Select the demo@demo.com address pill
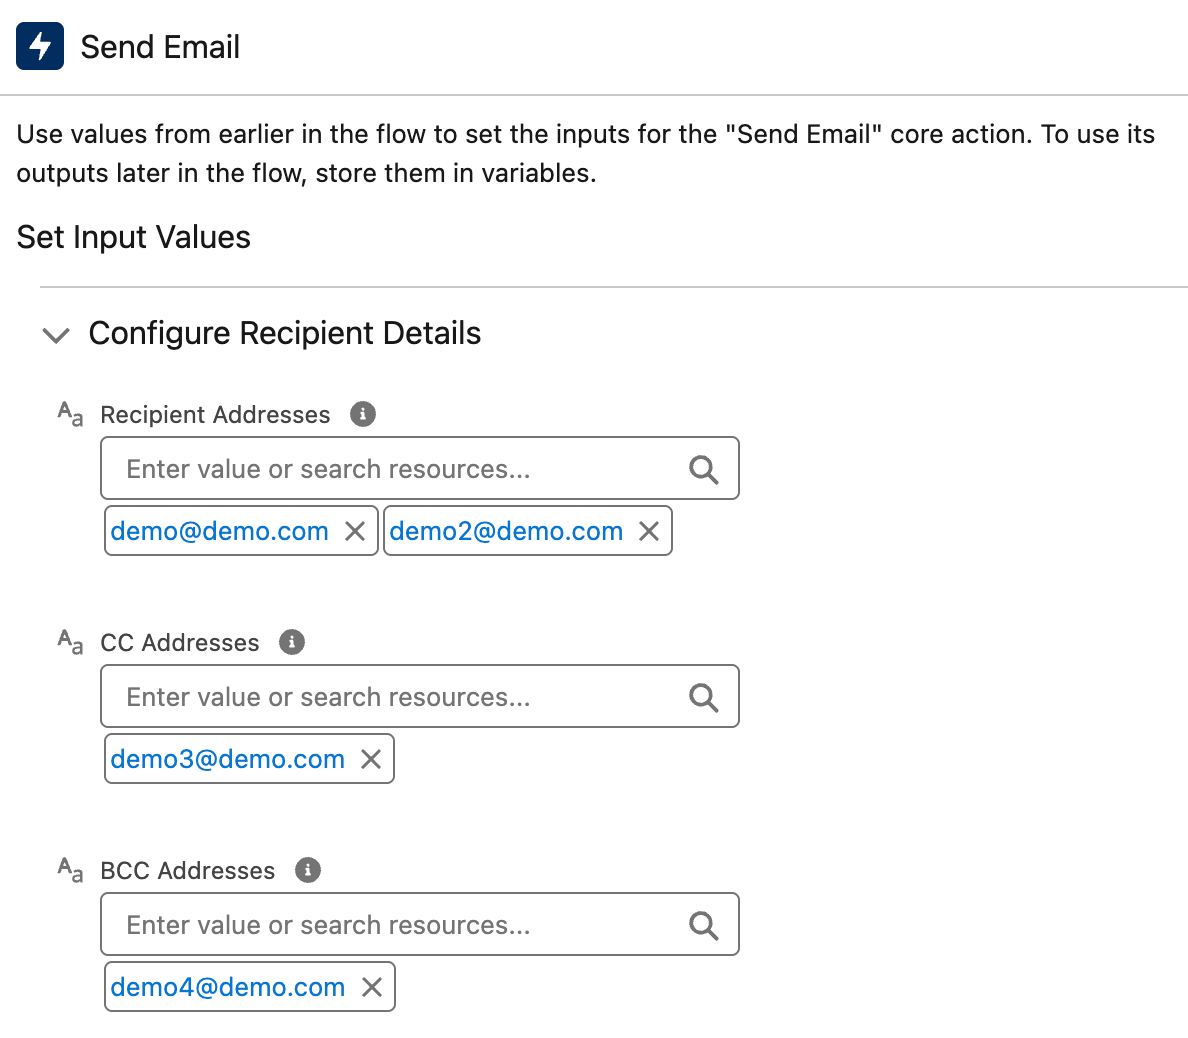The width and height of the screenshot is (1188, 1038). pos(220,531)
